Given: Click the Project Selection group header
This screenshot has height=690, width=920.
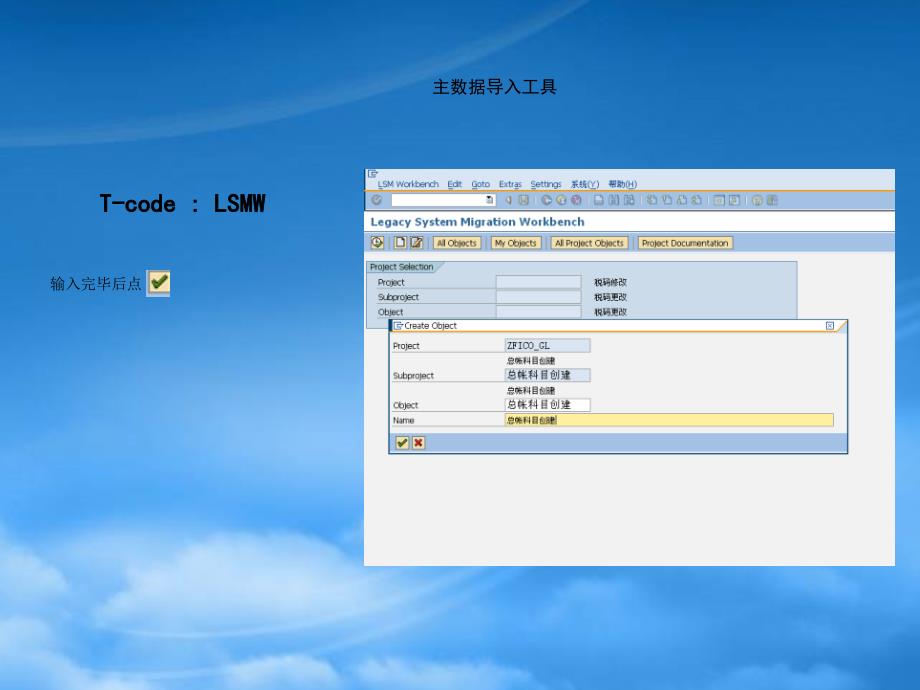Looking at the screenshot, I should [401, 267].
